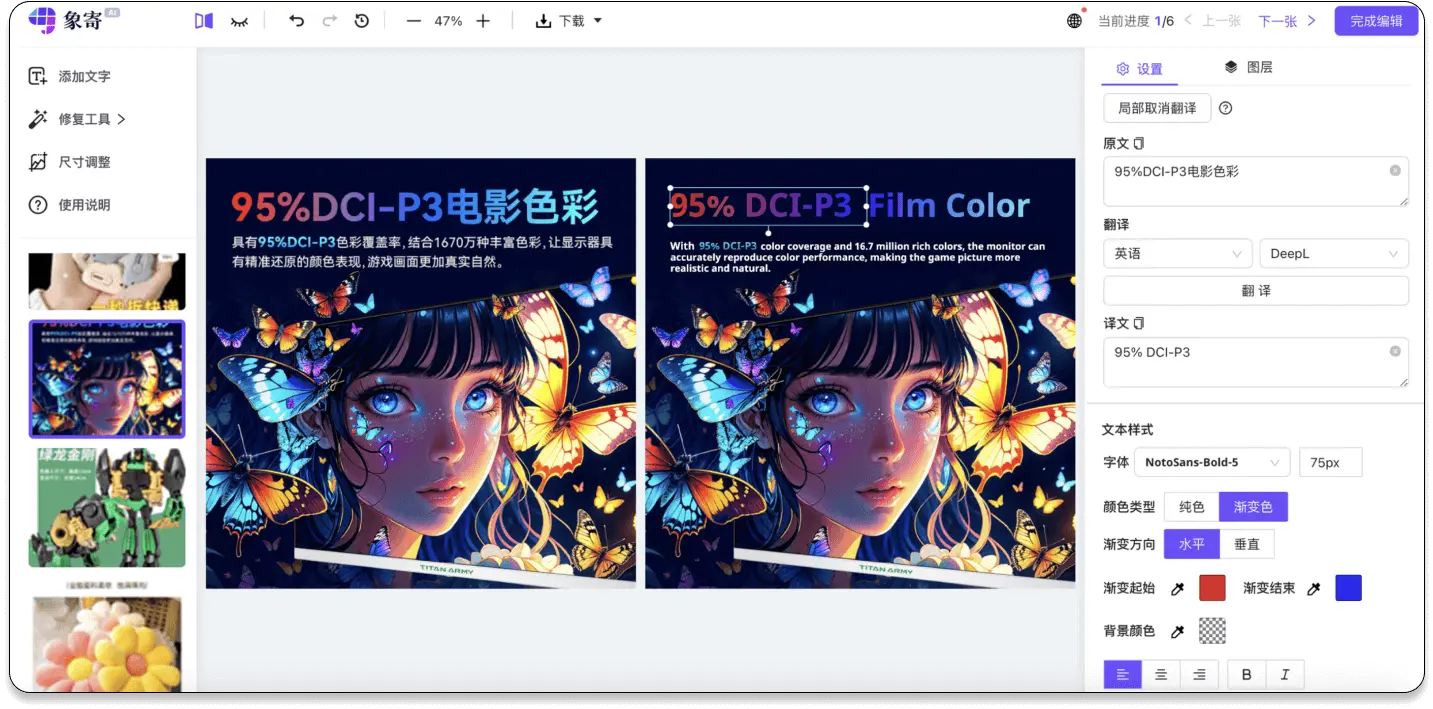Switch to the 图层 layers tab
1433x709 pixels.
pyautogui.click(x=1248, y=67)
